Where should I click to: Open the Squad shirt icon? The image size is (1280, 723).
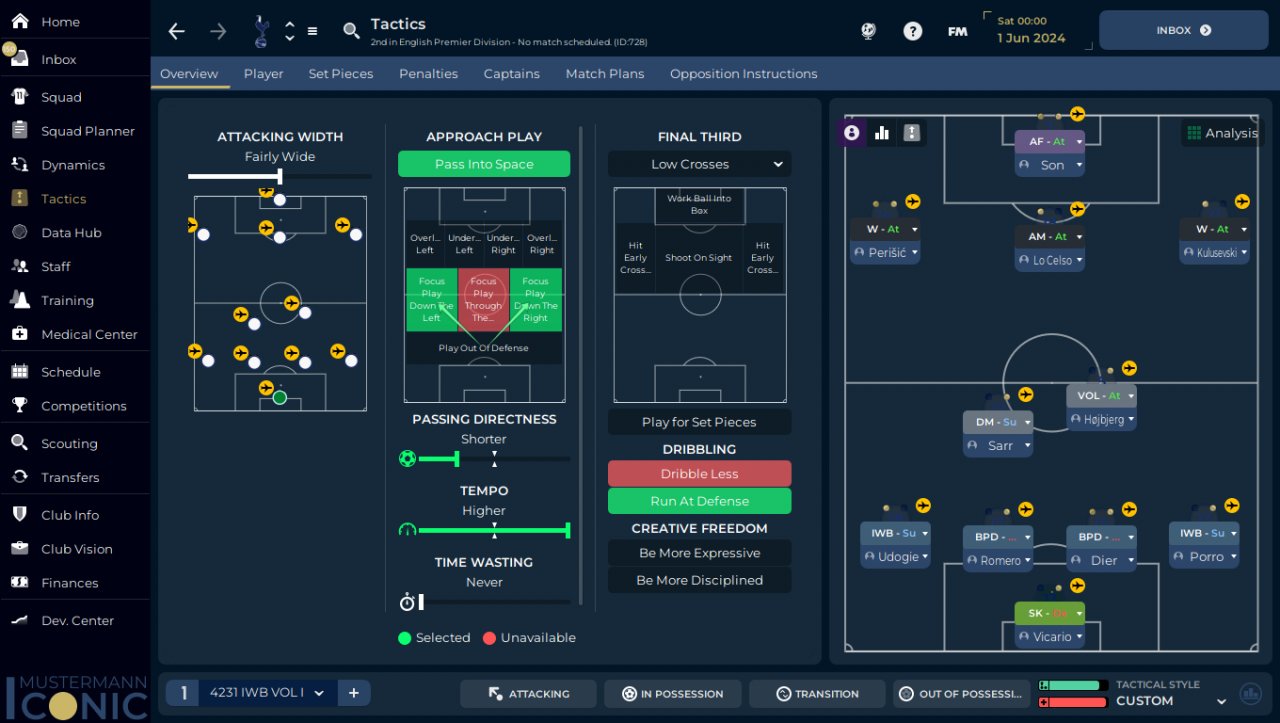[x=19, y=97]
